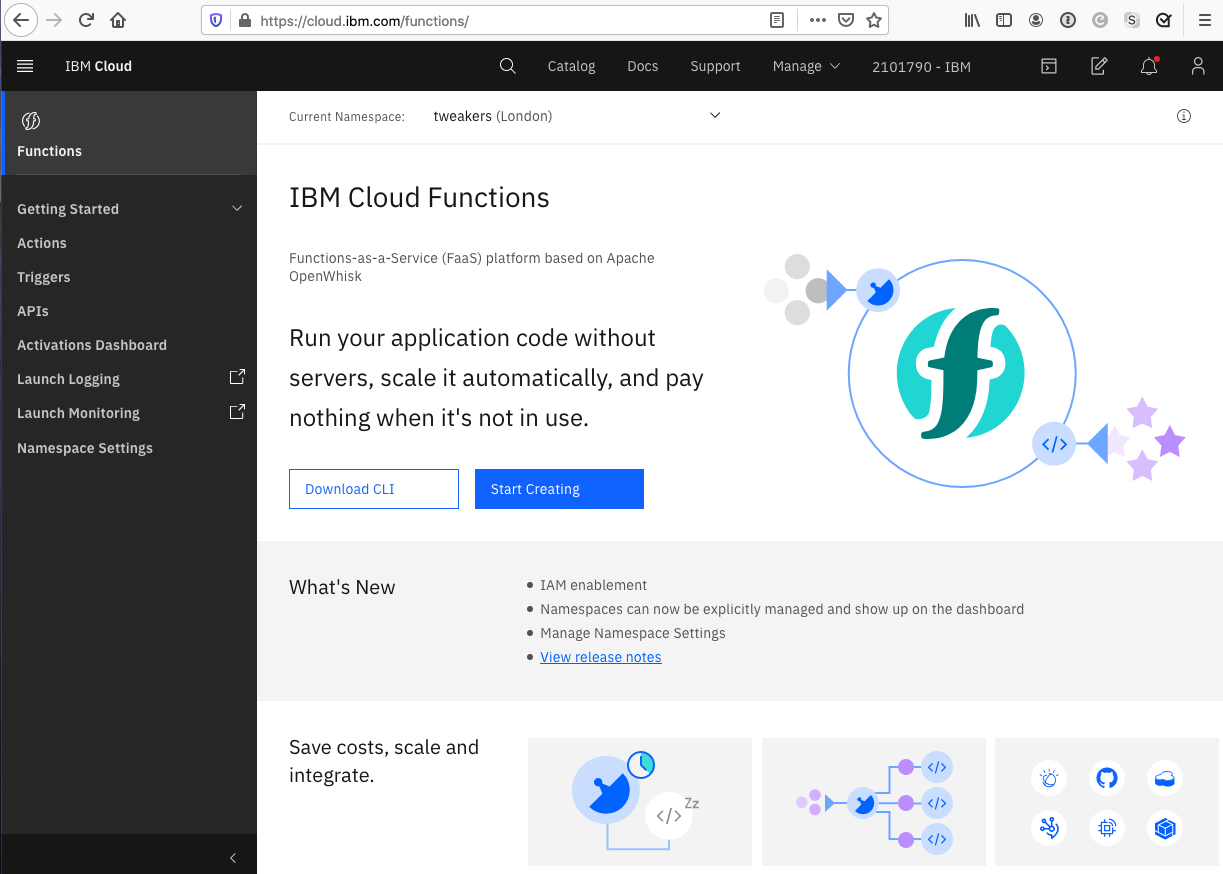Show browser sidebars icon

click(x=1004, y=20)
